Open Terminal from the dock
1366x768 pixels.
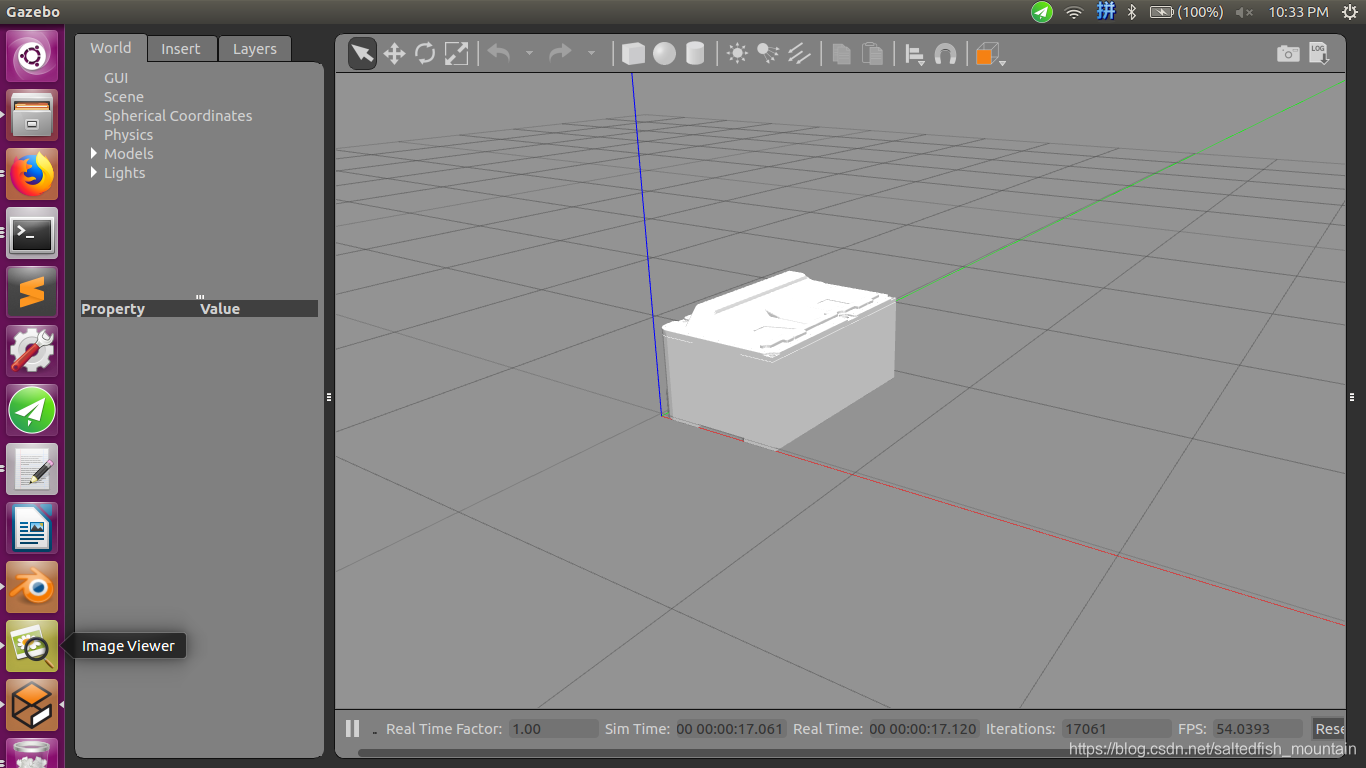32,233
